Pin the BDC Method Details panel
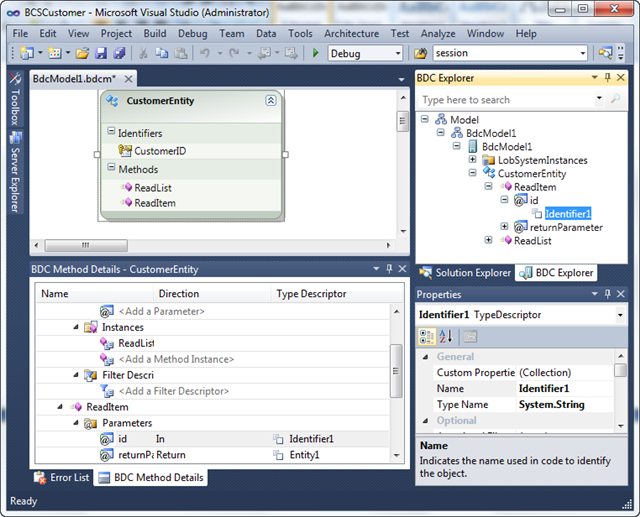Viewport: 640px width, 517px height. pyautogui.click(x=389, y=268)
